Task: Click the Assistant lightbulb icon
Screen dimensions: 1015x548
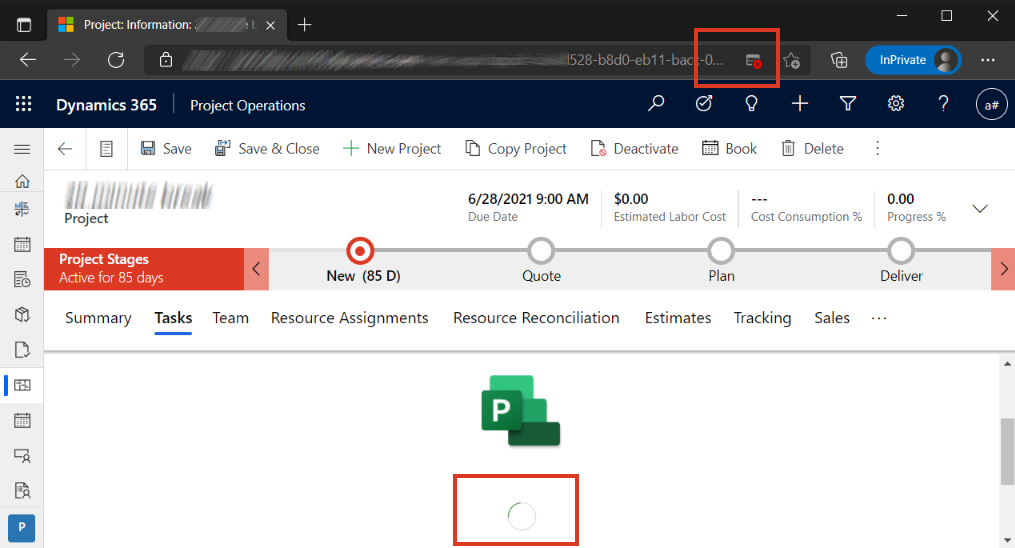Action: (751, 104)
